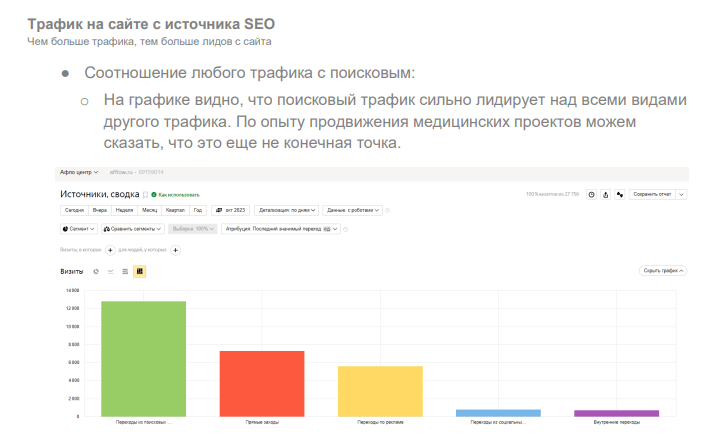Click the 100% визитов из 27 756 text
Viewport: 711px width, 446px height.
[x=552, y=194]
